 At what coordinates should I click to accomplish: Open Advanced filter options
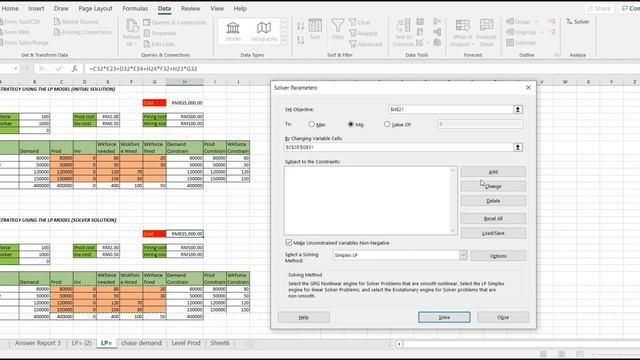point(353,44)
